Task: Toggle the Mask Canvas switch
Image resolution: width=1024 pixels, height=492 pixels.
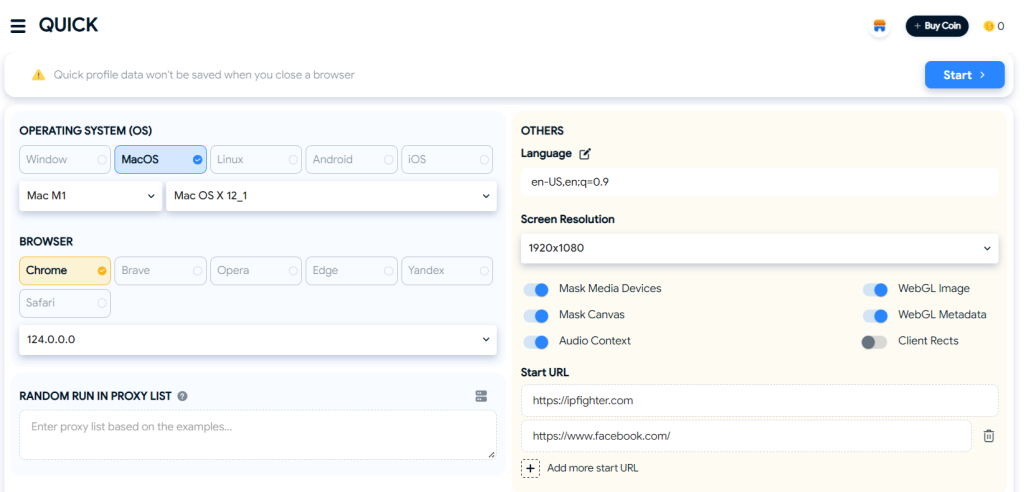Action: point(537,315)
